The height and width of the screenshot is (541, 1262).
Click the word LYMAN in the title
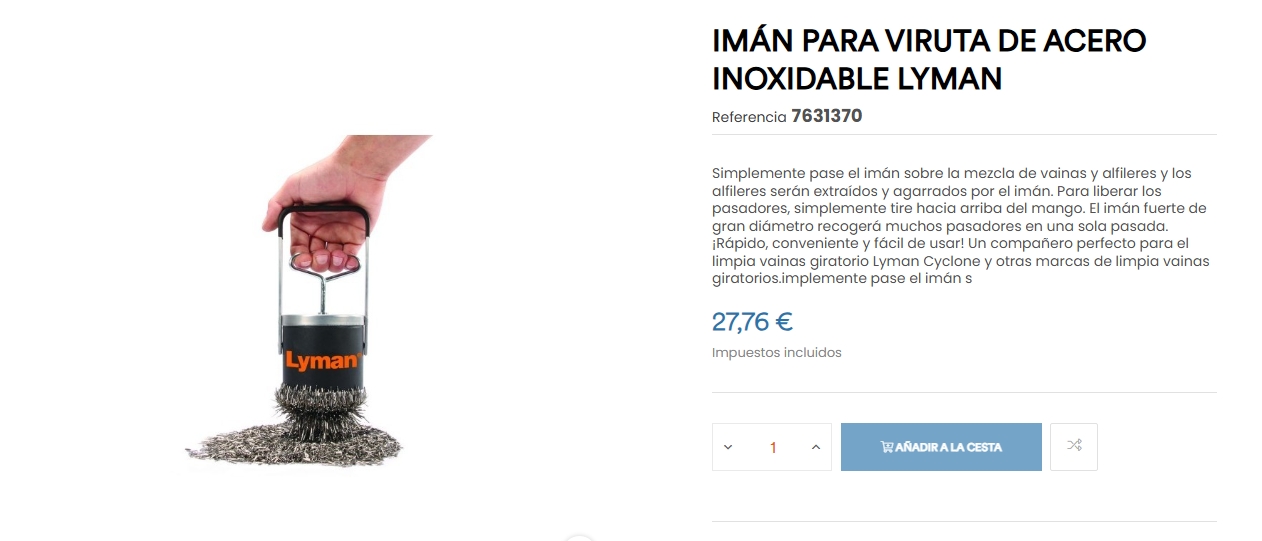tap(947, 77)
